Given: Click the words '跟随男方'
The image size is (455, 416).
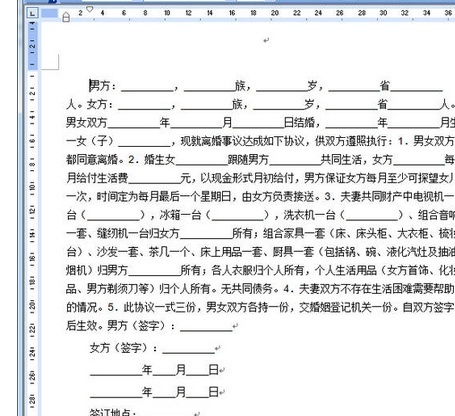Looking at the screenshot, I should [248, 160].
